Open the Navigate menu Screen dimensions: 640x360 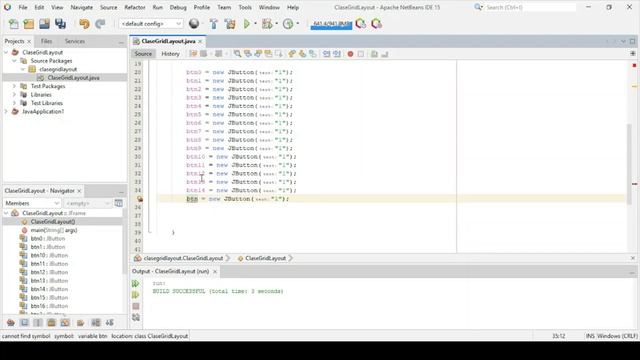click(x=82, y=7)
